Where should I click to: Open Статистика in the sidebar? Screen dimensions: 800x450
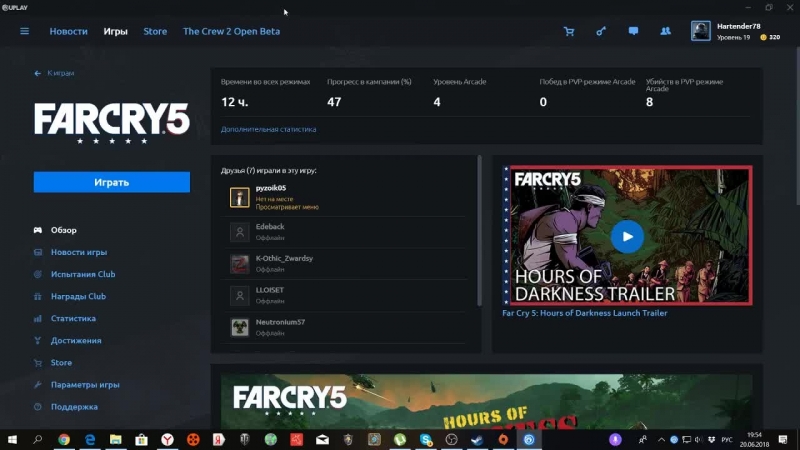point(73,318)
